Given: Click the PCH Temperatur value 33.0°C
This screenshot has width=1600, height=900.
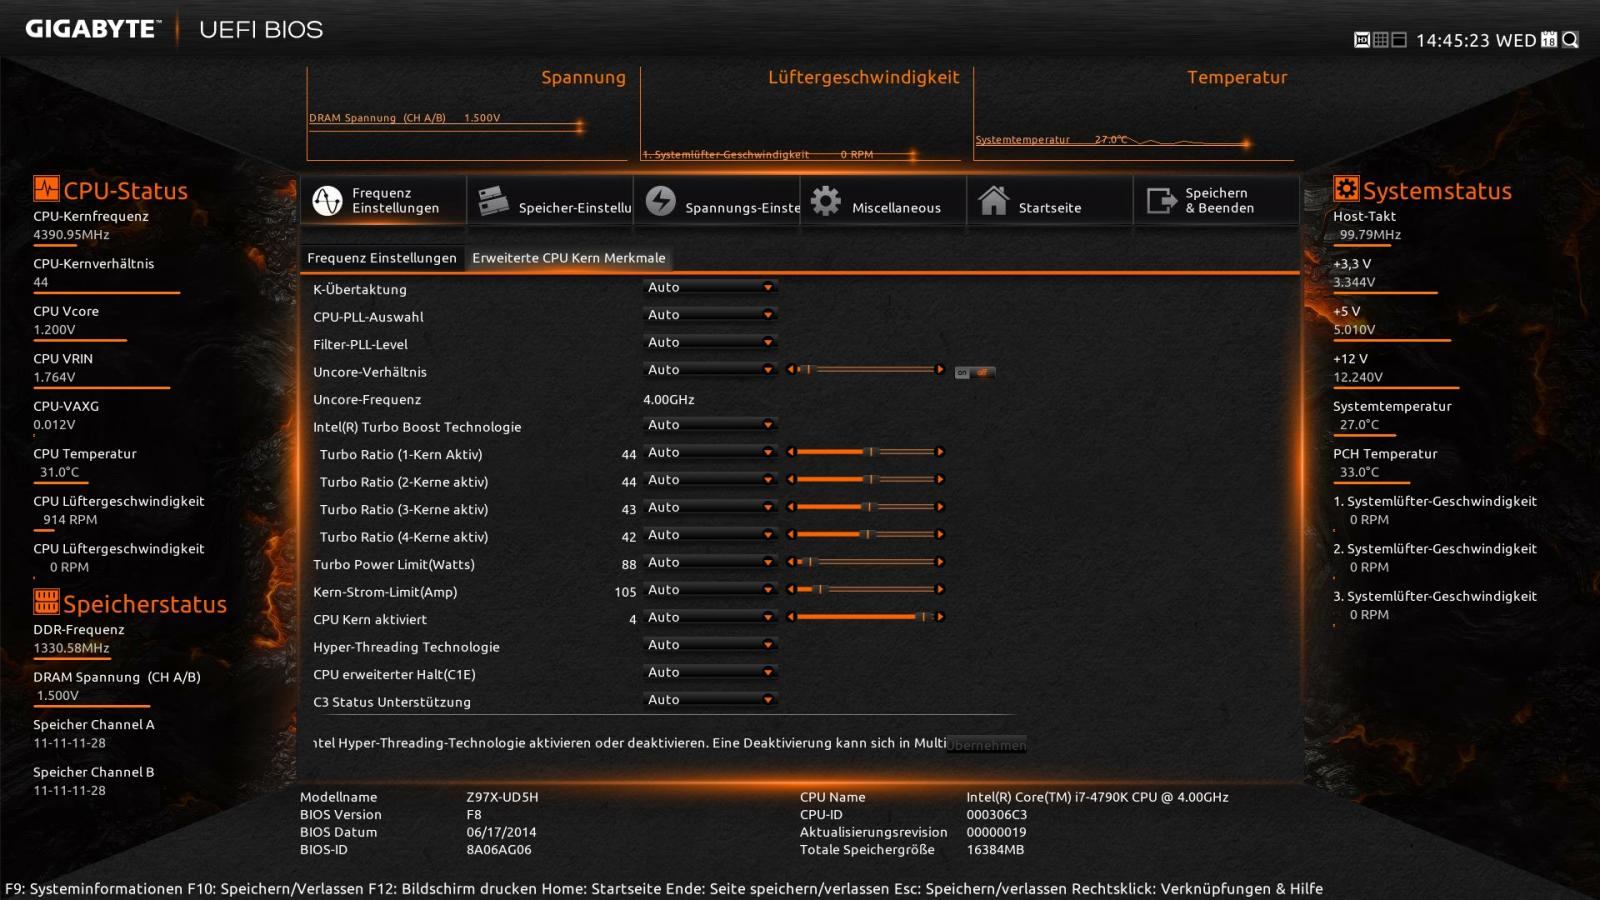Looking at the screenshot, I should point(1359,472).
